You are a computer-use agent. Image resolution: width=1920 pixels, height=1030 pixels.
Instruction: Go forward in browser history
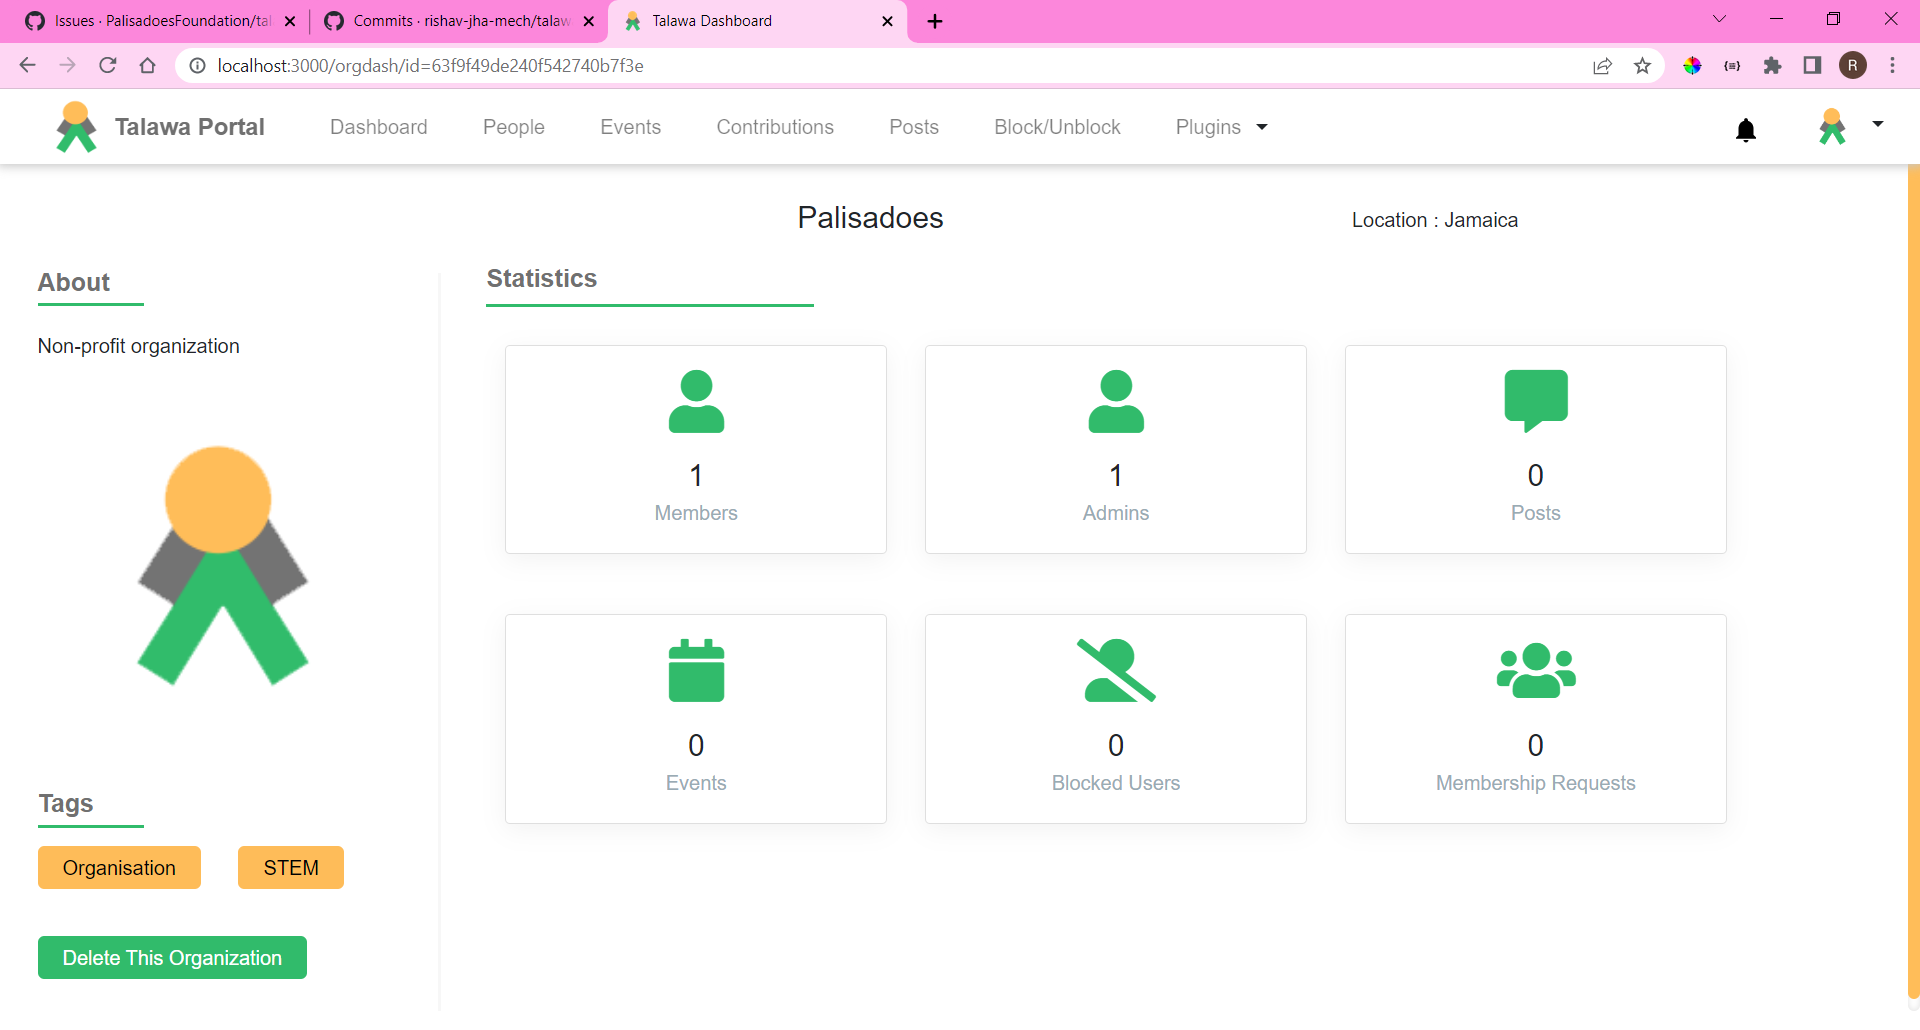pyautogui.click(x=68, y=66)
